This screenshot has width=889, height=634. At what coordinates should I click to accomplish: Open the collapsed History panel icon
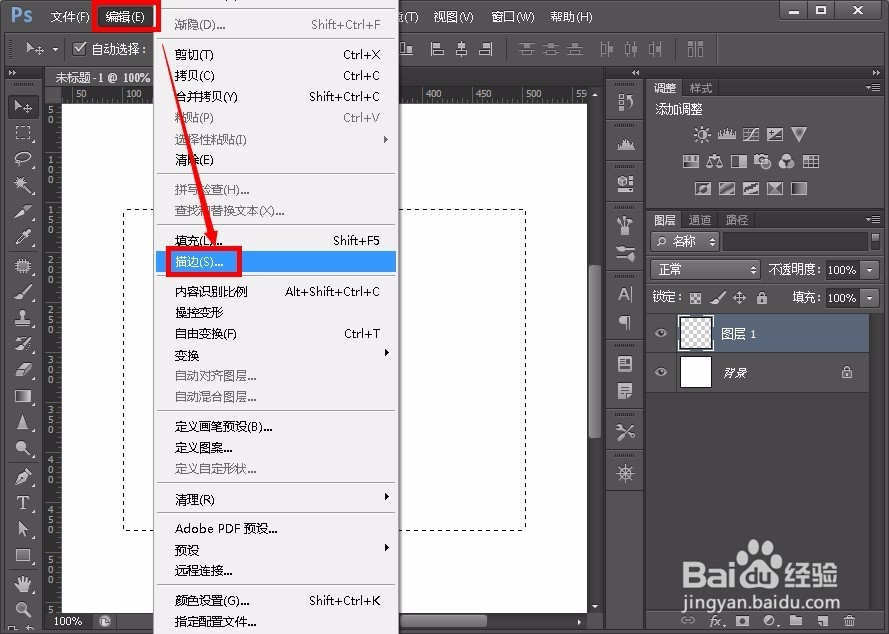(625, 102)
